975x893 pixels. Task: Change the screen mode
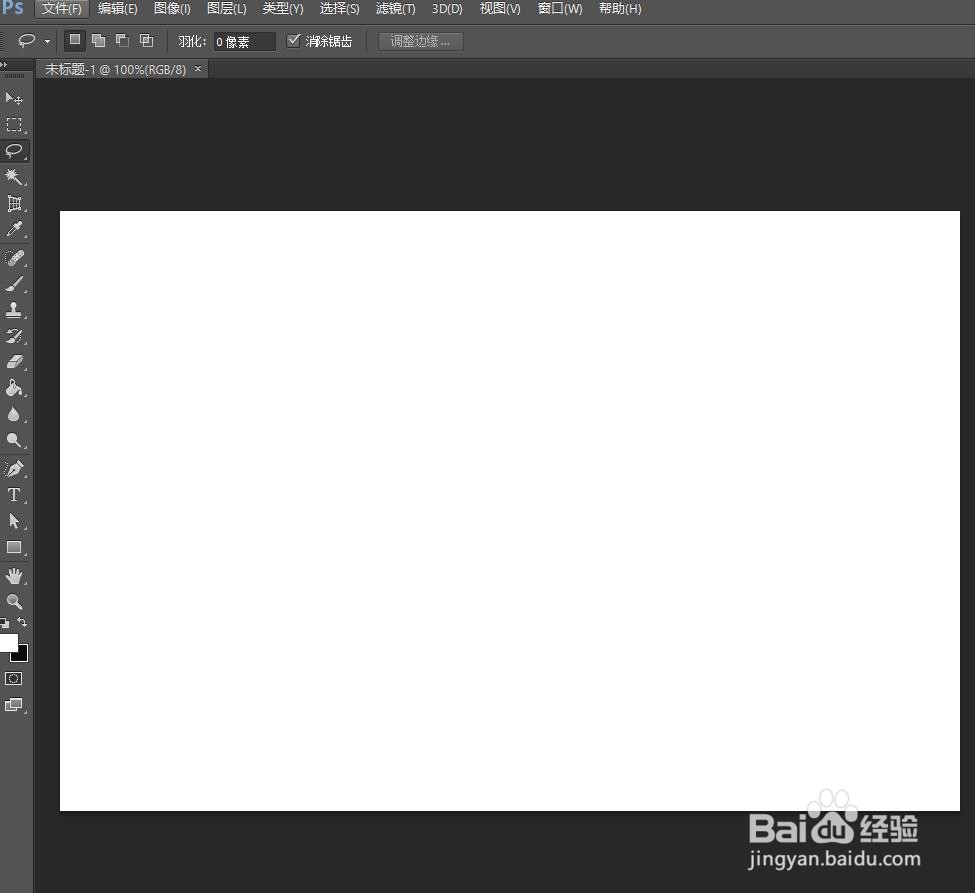tap(14, 705)
